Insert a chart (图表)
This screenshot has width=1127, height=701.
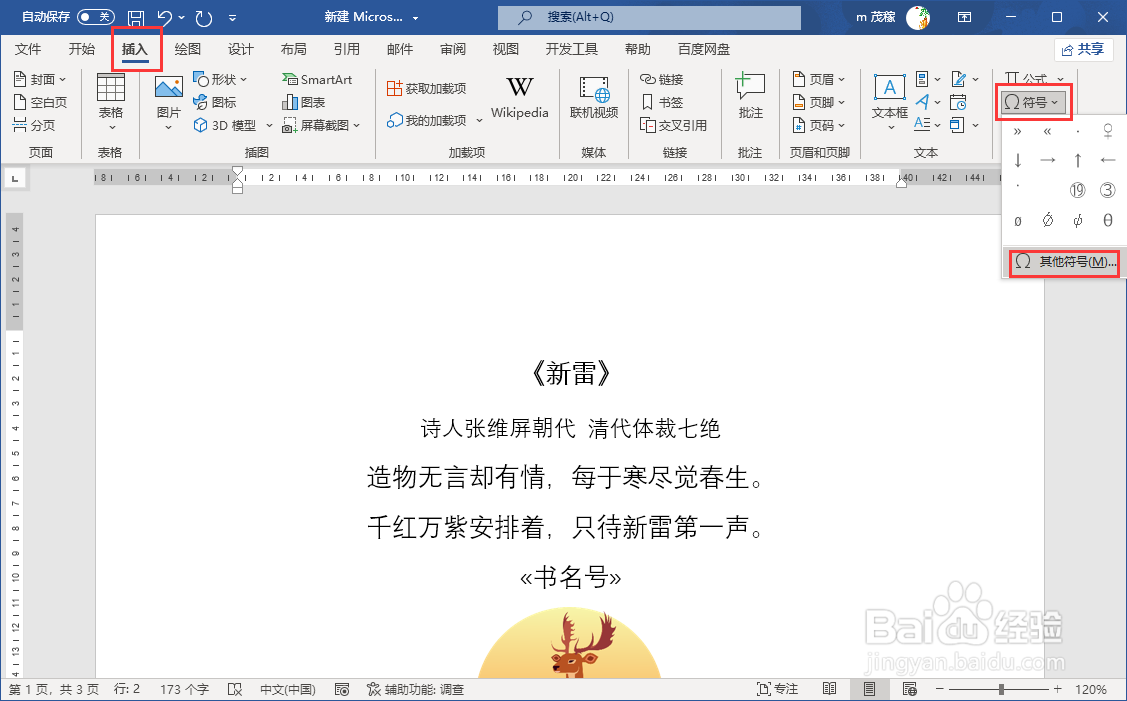click(x=304, y=102)
